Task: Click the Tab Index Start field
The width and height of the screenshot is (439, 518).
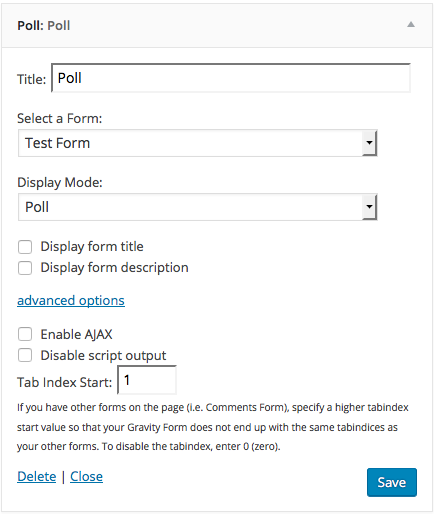Action: [147, 380]
